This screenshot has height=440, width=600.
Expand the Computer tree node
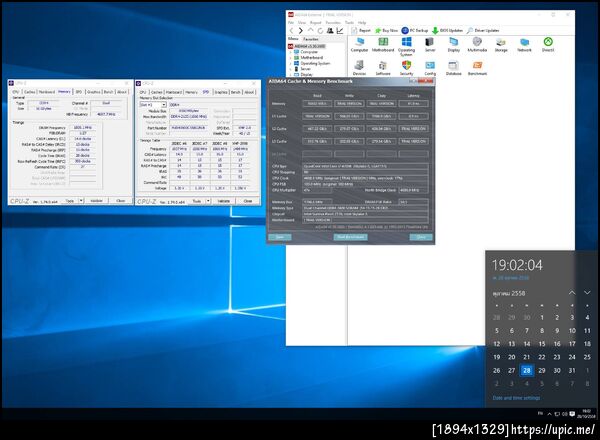click(x=291, y=52)
